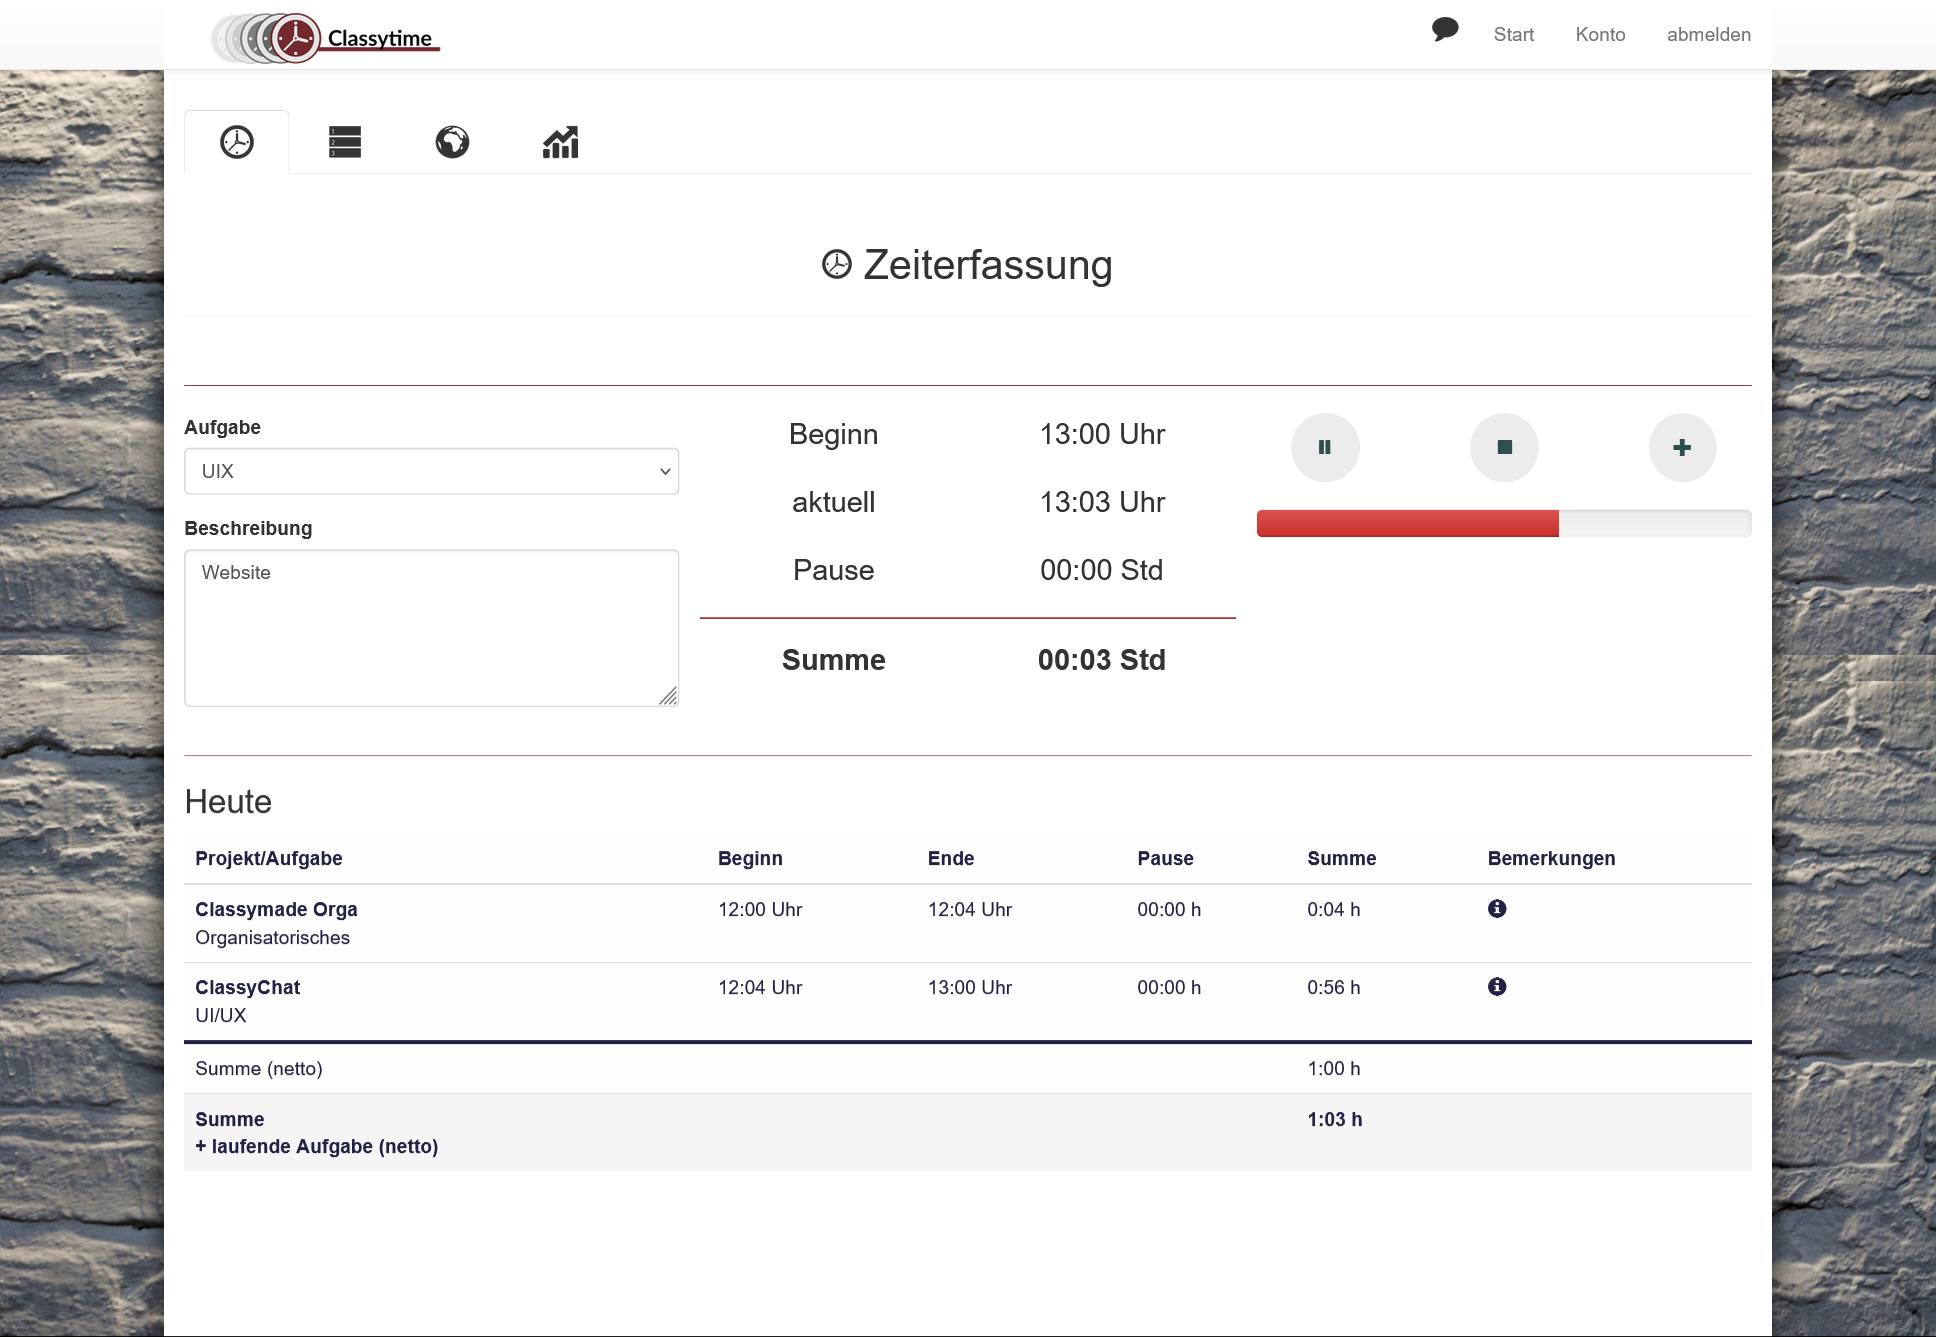The width and height of the screenshot is (1936, 1337).
Task: Open the chat speech bubble icon
Action: pyautogui.click(x=1444, y=30)
